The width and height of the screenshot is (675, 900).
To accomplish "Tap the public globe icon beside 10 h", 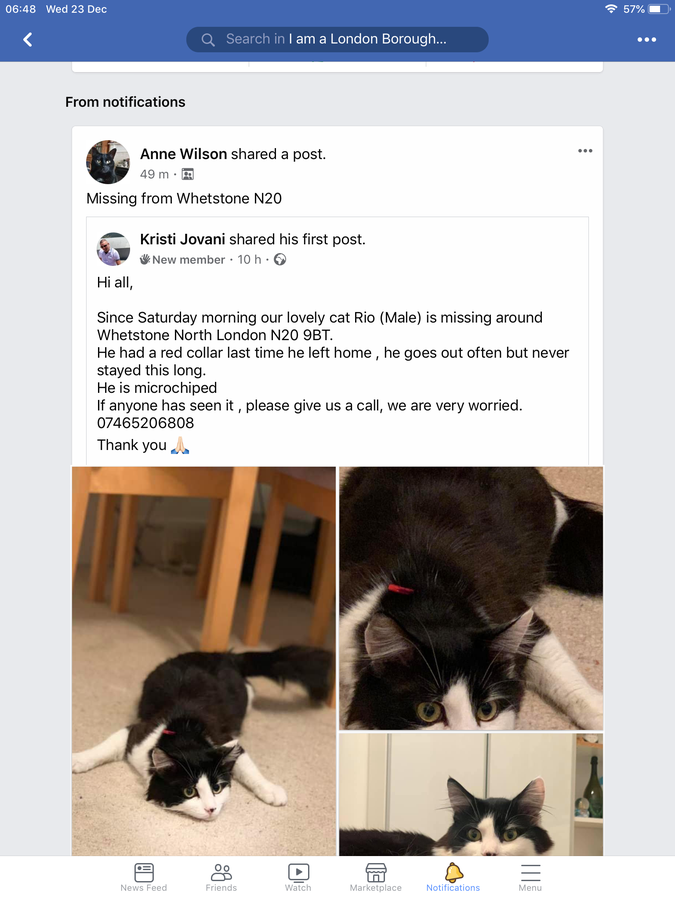I will coord(280,259).
